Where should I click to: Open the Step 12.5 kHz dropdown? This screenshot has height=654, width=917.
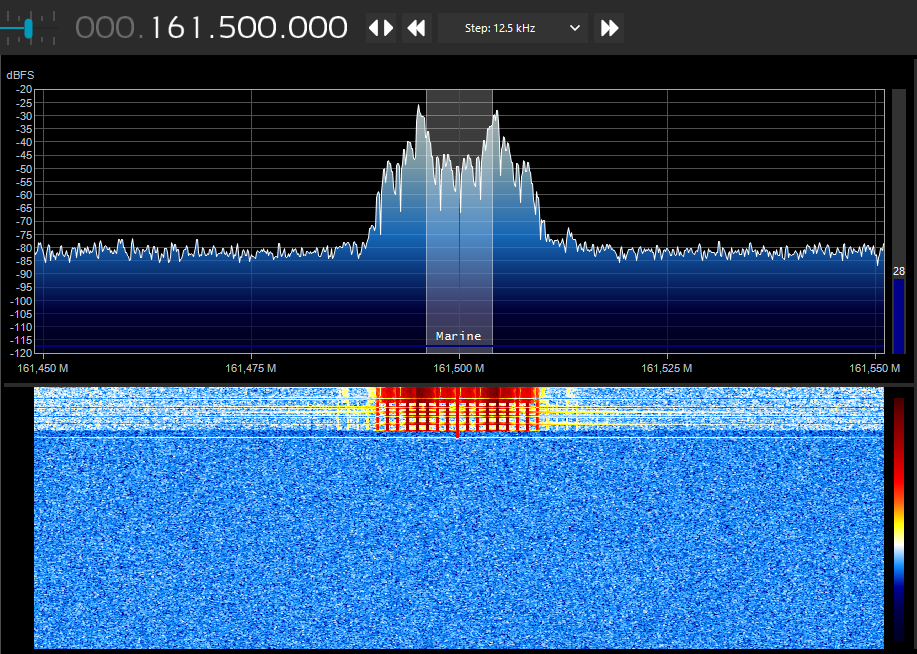(x=513, y=28)
